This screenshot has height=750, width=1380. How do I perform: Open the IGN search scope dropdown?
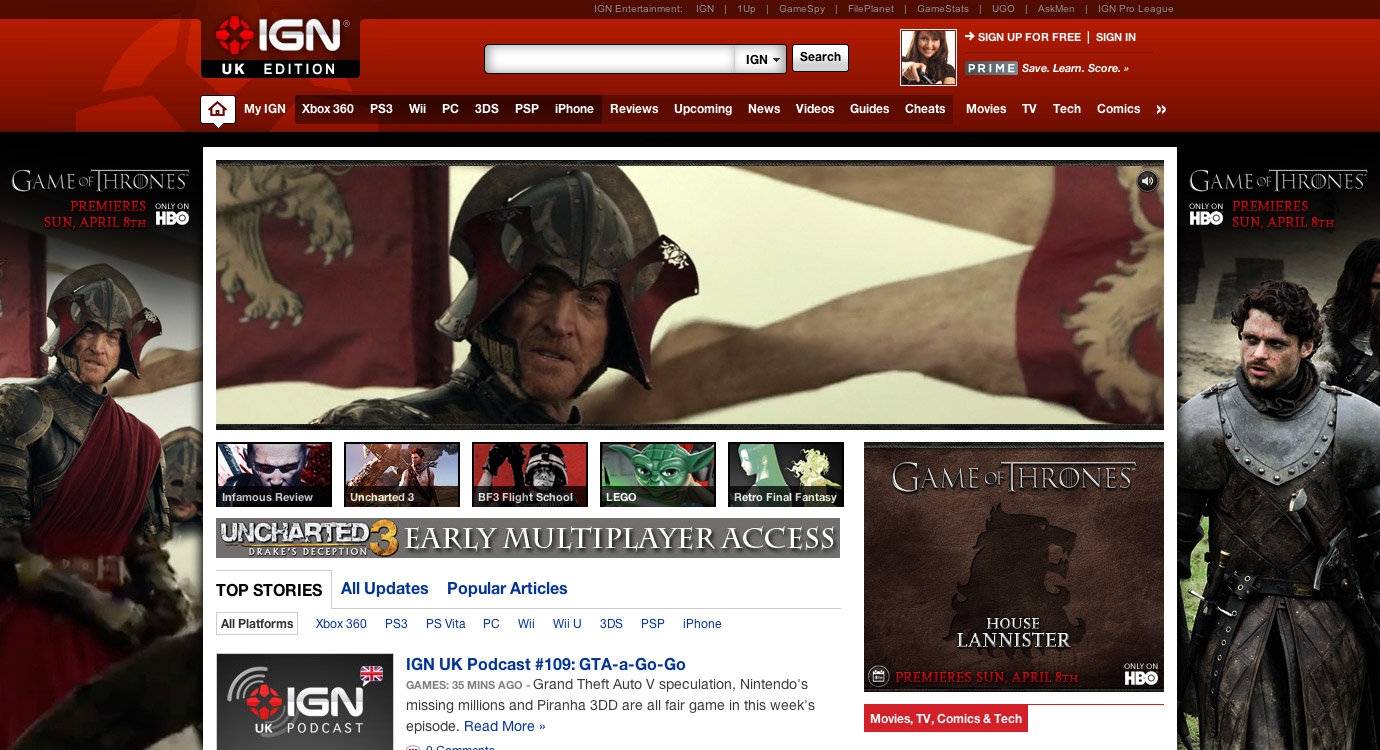coord(762,59)
